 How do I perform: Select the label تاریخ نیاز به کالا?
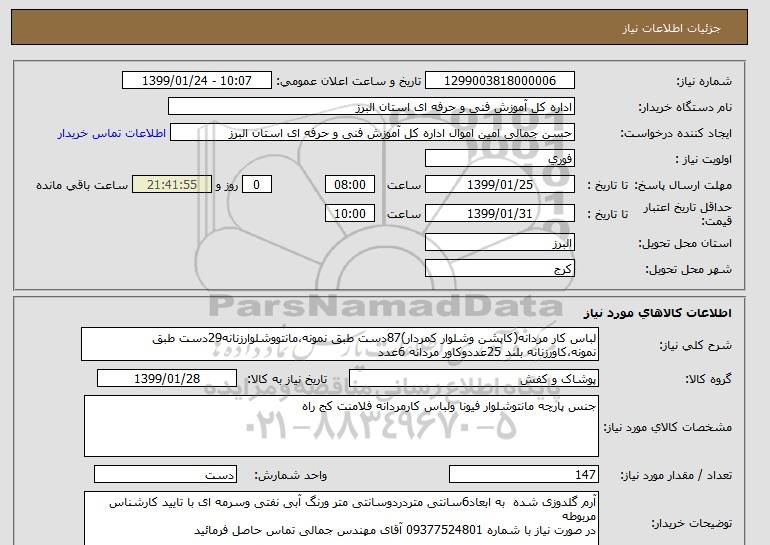(x=287, y=379)
